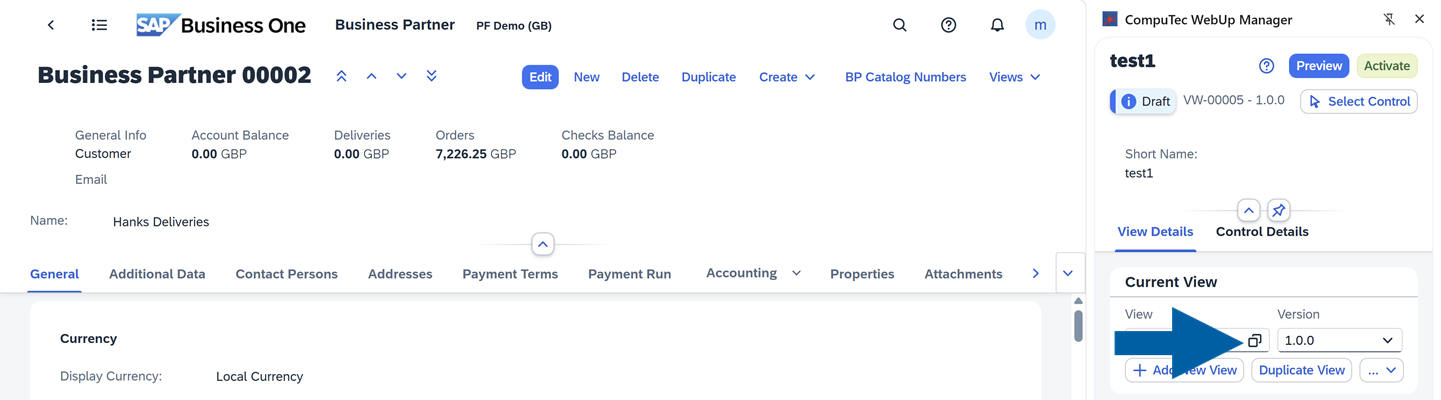Pin the WebUp Manager header

pos(1278,210)
